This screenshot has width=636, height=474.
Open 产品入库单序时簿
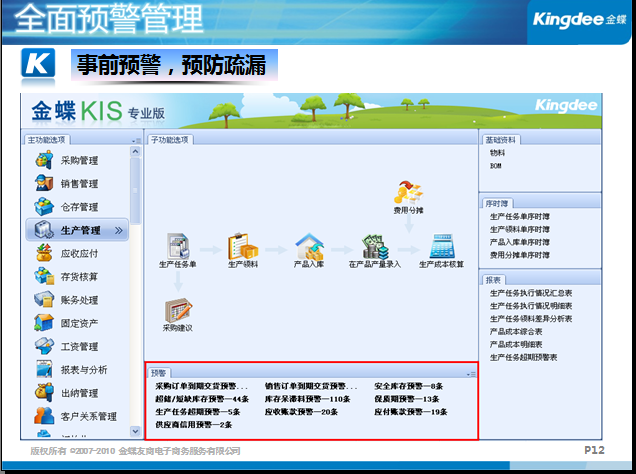(520, 242)
